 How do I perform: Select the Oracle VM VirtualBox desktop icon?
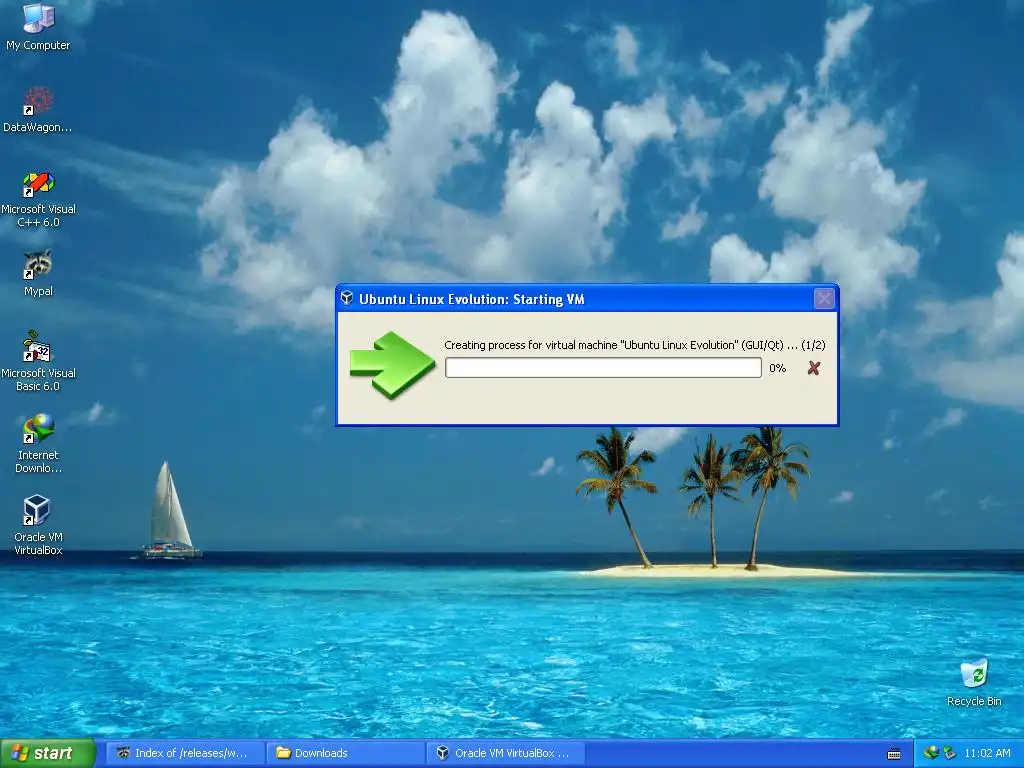[38, 525]
